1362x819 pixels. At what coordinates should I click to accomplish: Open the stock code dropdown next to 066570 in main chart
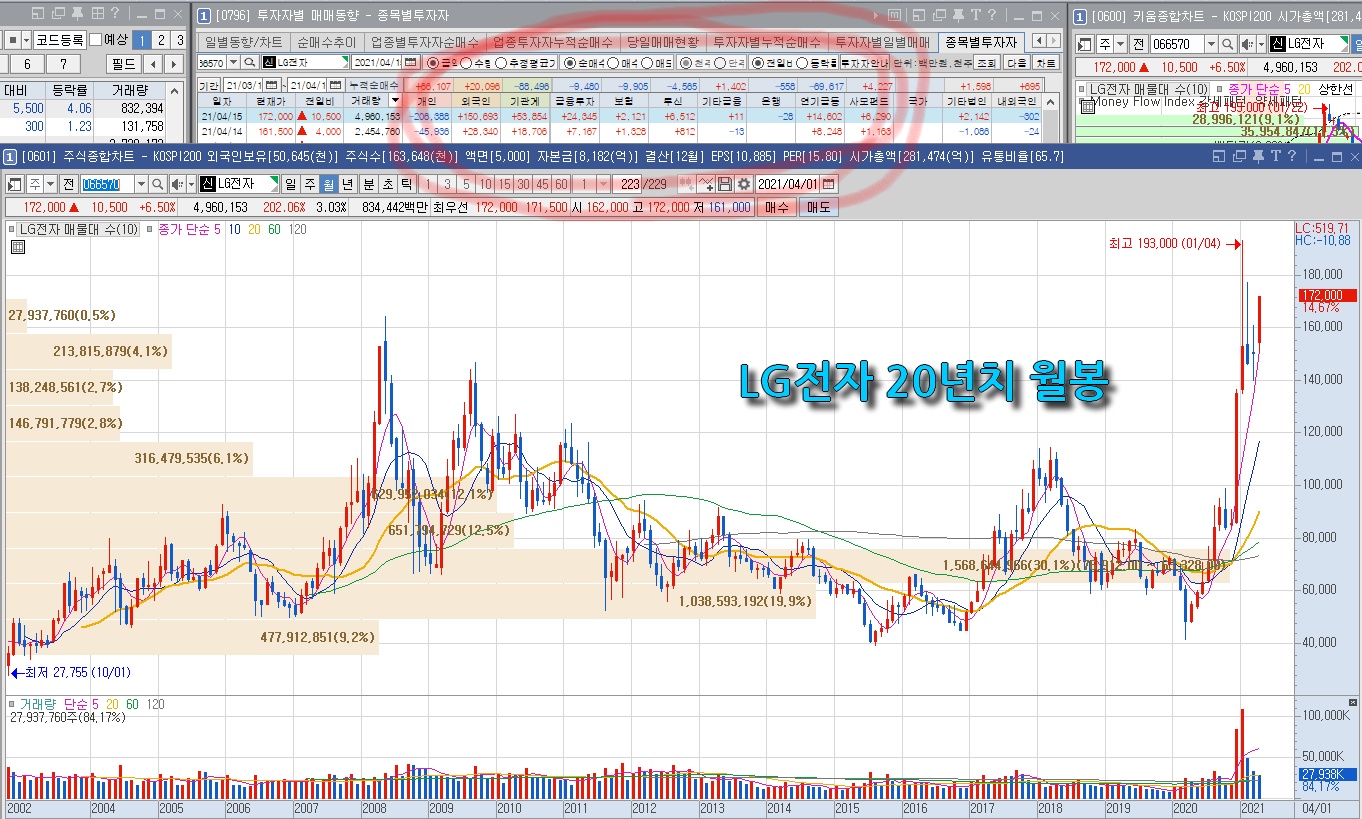(140, 184)
